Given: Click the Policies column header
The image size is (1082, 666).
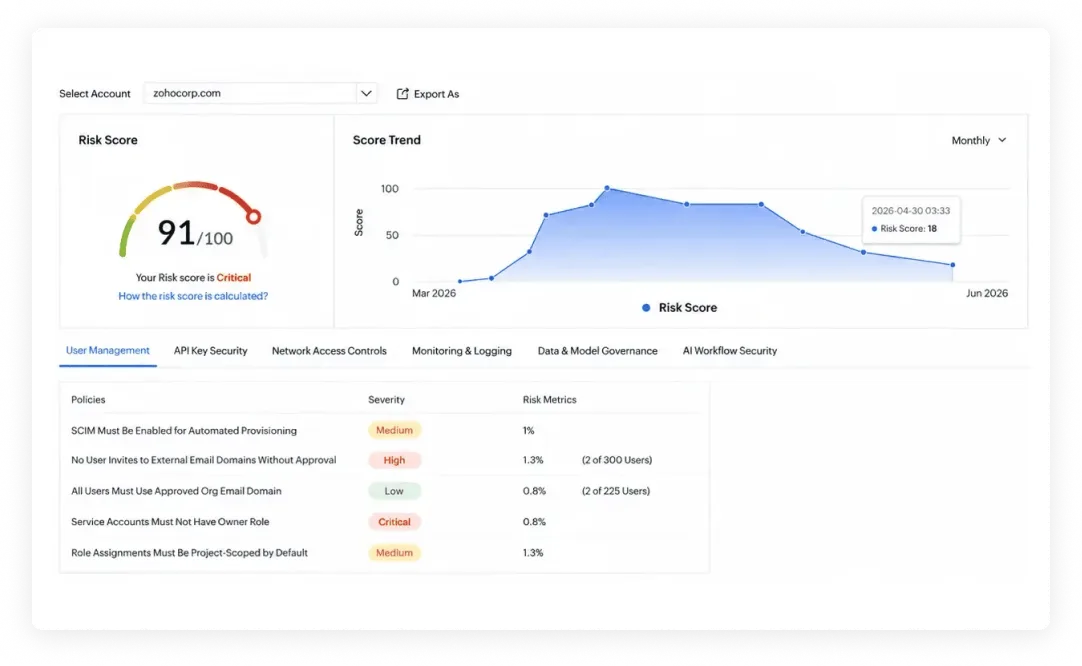Looking at the screenshot, I should point(88,400).
